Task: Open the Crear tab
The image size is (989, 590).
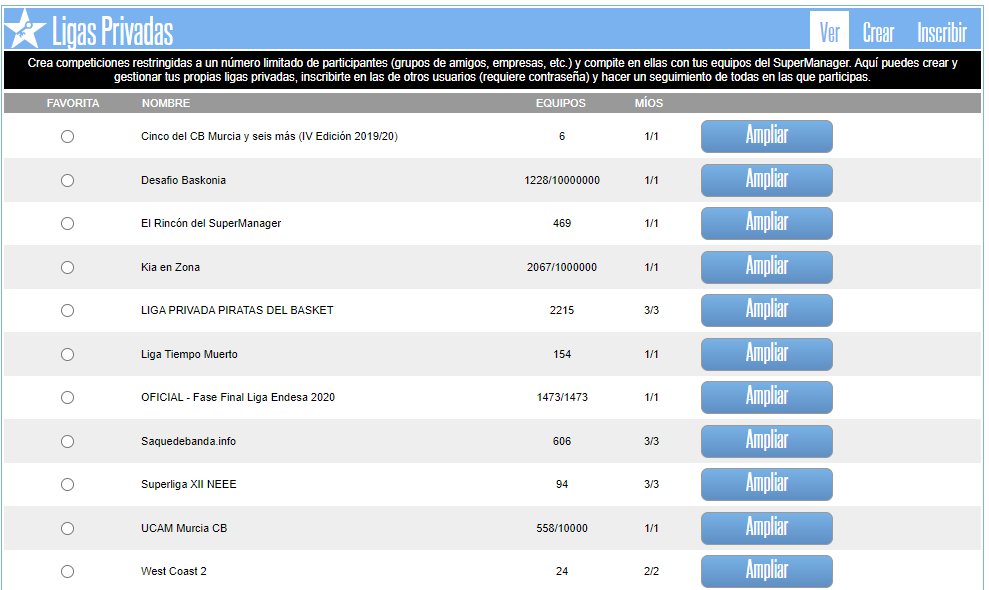Action: tap(878, 32)
